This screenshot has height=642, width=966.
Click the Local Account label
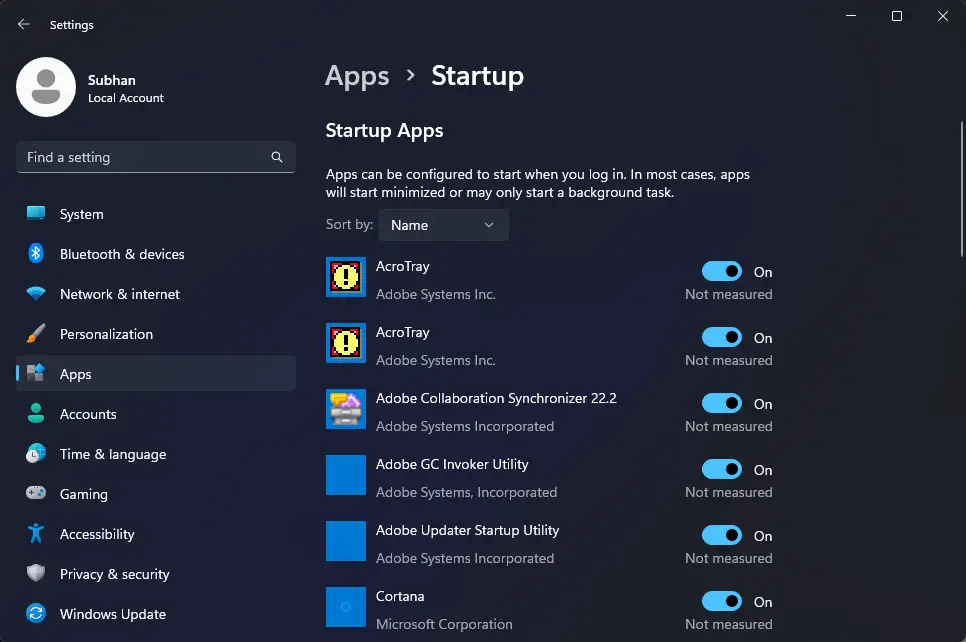(x=126, y=98)
